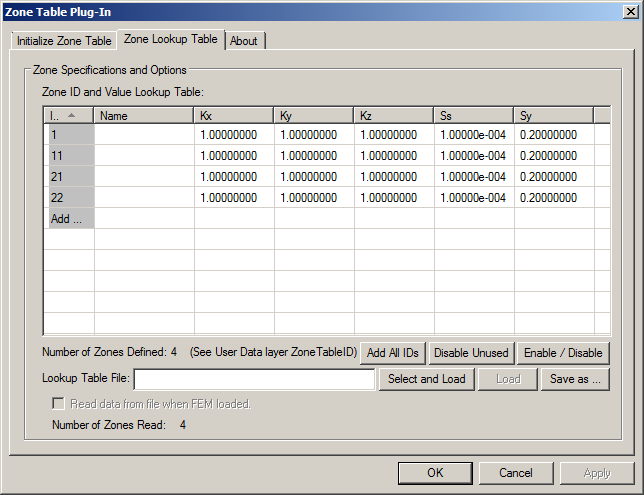
Task: Click the Cancel button
Action: coord(516,472)
